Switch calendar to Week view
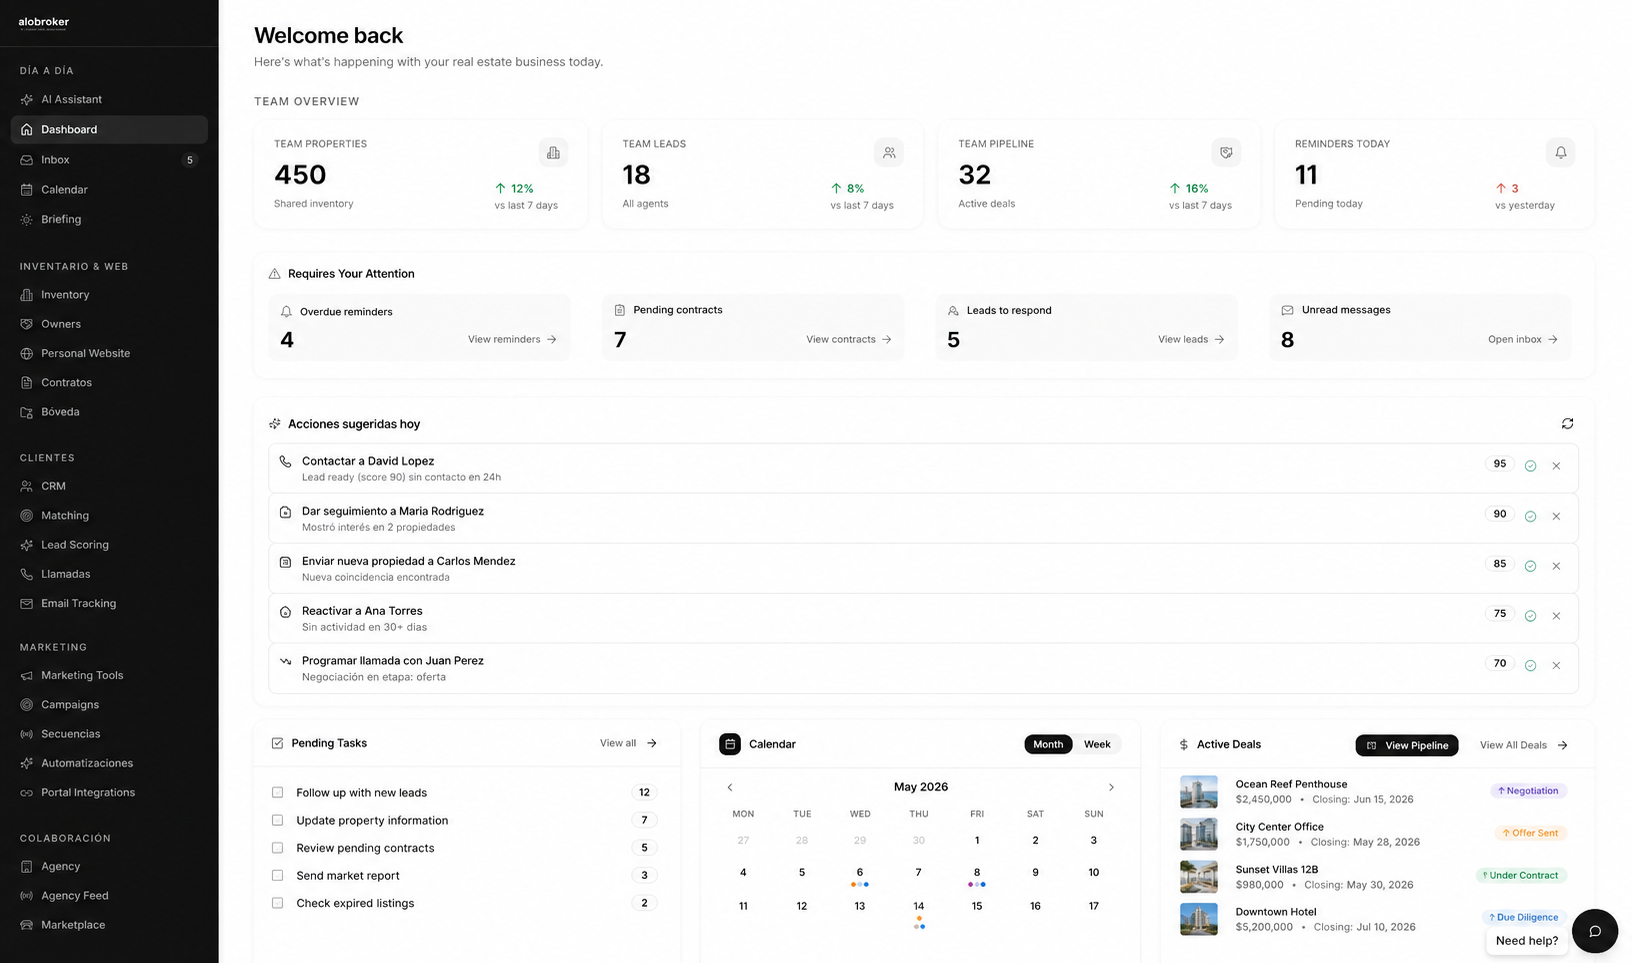The image size is (1632, 963). (1097, 744)
